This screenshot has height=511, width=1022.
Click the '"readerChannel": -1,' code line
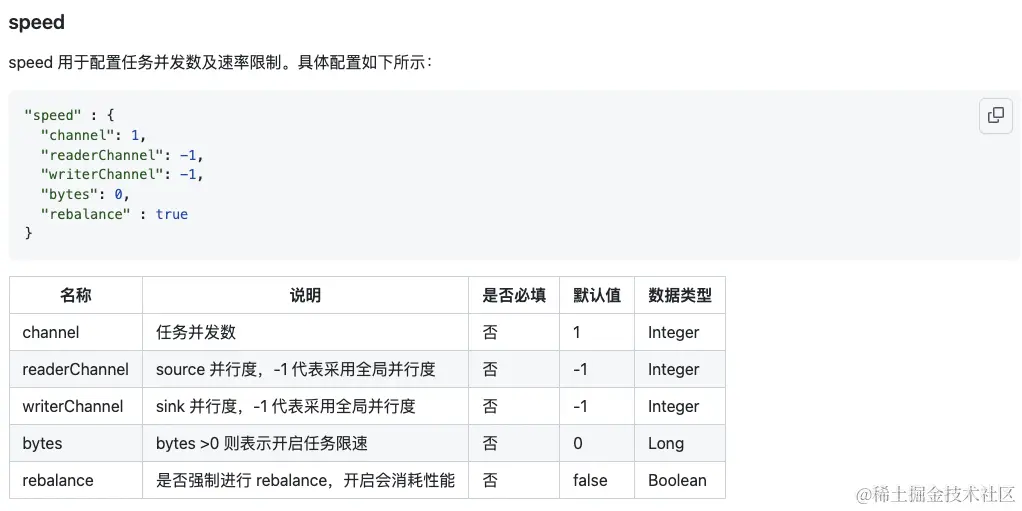[x=122, y=155]
